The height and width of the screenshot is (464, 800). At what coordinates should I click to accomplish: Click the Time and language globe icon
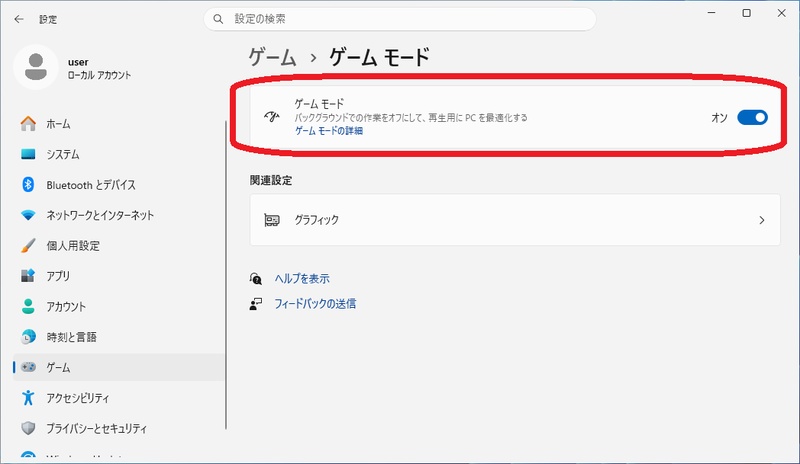[28, 336]
